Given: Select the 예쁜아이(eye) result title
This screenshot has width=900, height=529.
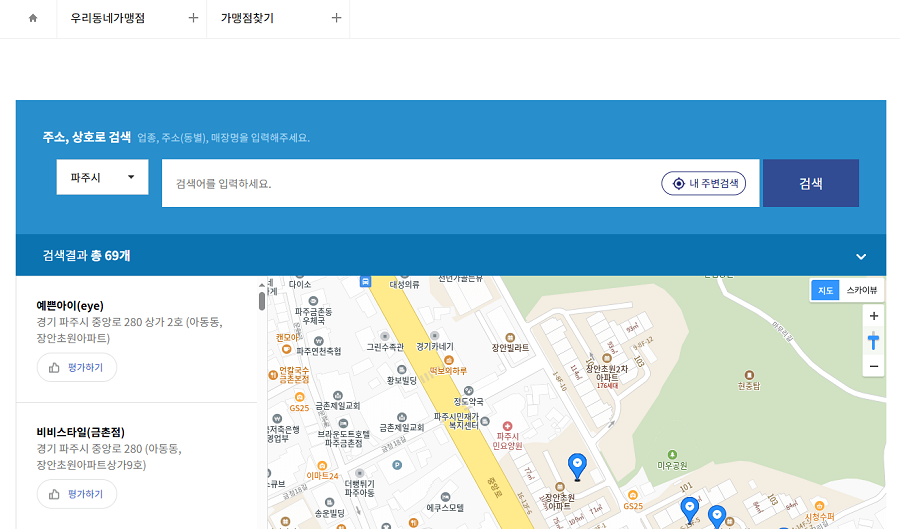Looking at the screenshot, I should (70, 306).
